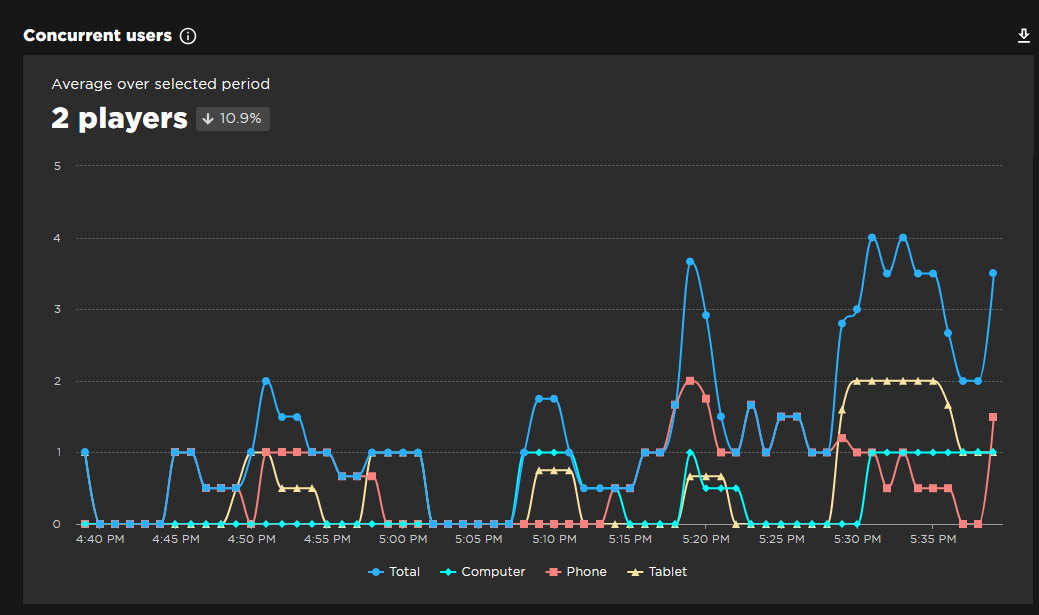Screen dimensions: 1039x615
Task: Click the Phone peak data point near 5:20 PM
Action: pyautogui.click(x=690, y=381)
